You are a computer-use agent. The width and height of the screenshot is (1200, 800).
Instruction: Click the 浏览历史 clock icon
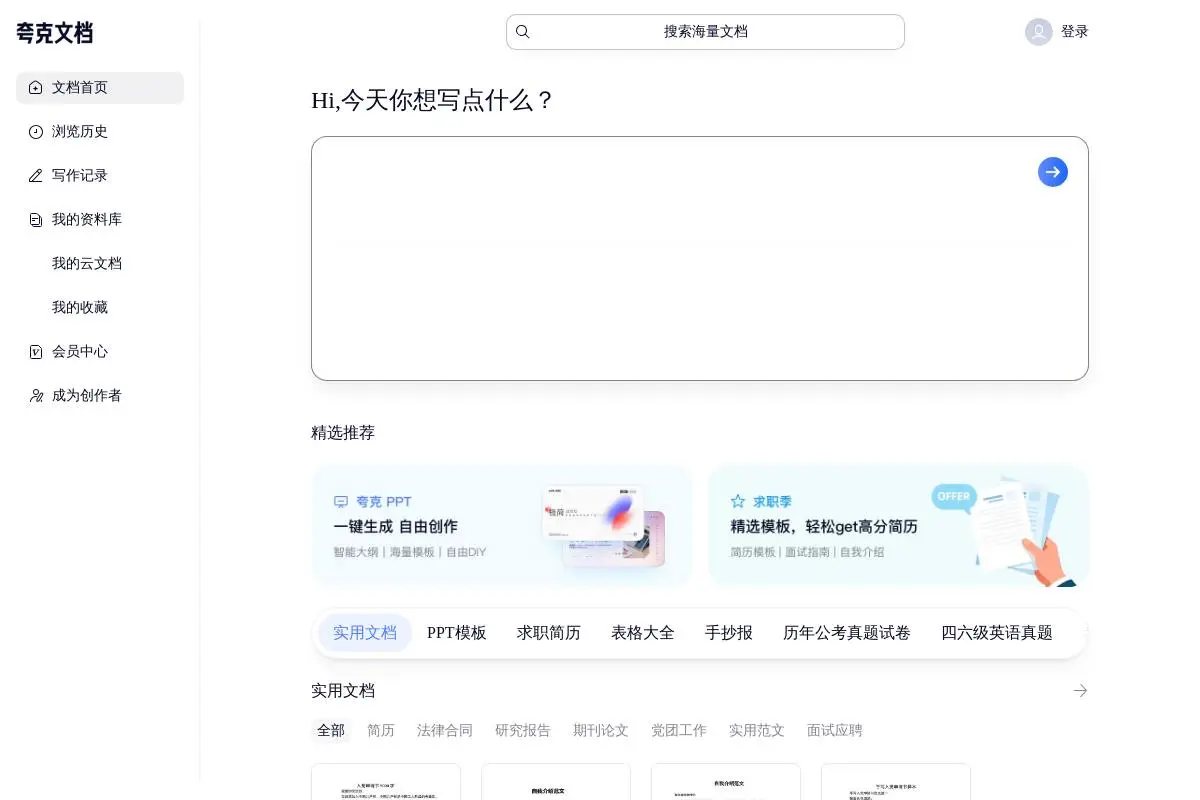click(36, 132)
